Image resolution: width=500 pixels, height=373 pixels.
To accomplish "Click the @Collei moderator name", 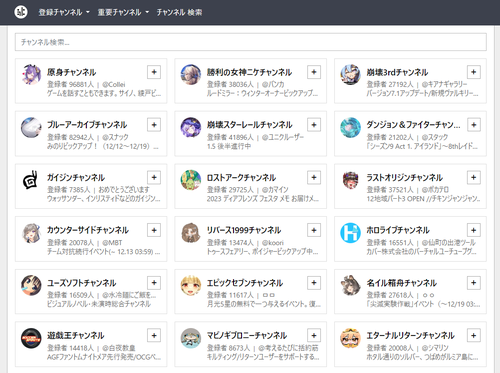I will click(114, 85).
